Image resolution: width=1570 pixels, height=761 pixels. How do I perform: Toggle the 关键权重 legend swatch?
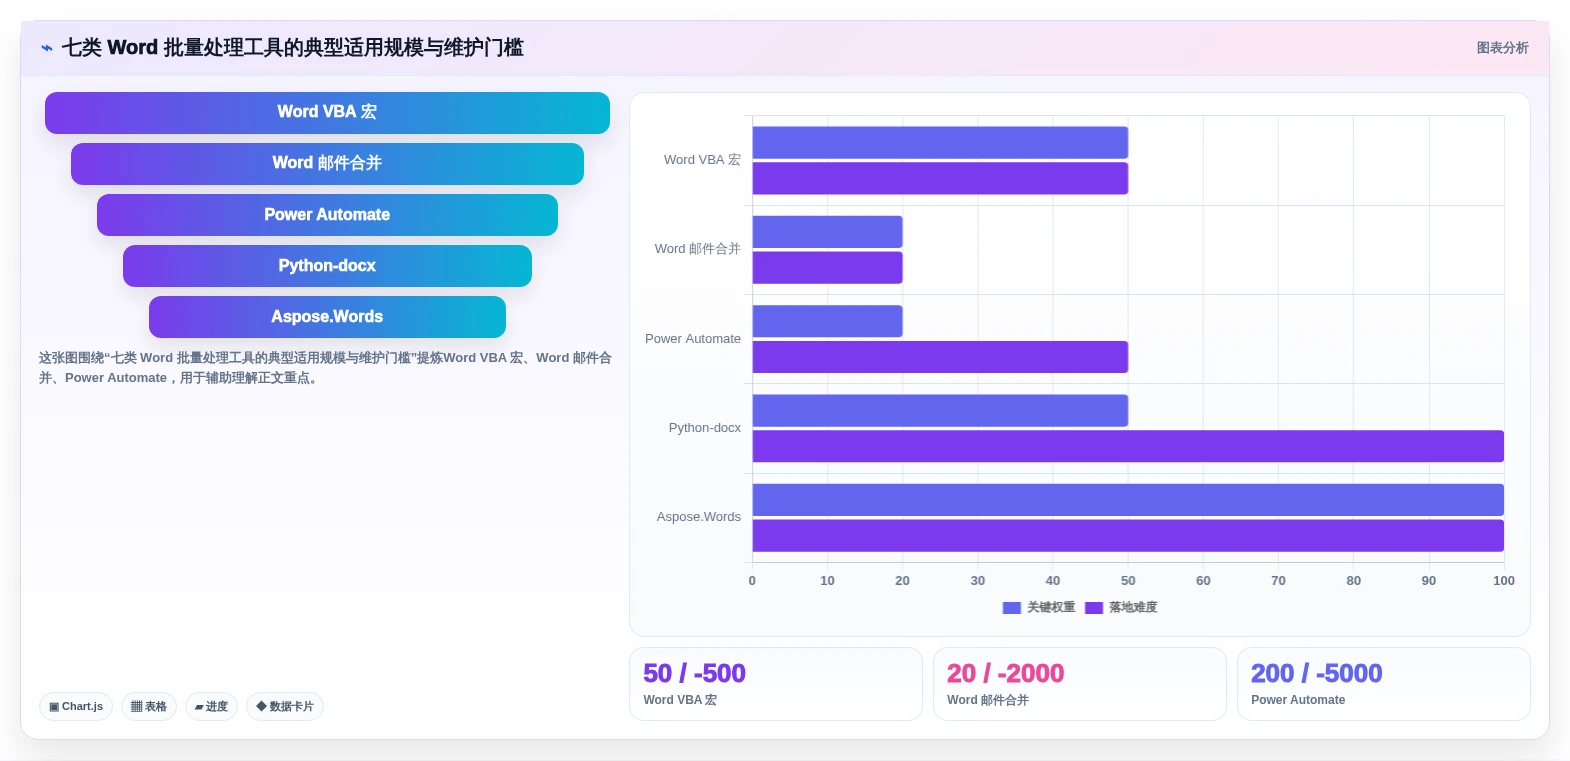tap(1012, 608)
